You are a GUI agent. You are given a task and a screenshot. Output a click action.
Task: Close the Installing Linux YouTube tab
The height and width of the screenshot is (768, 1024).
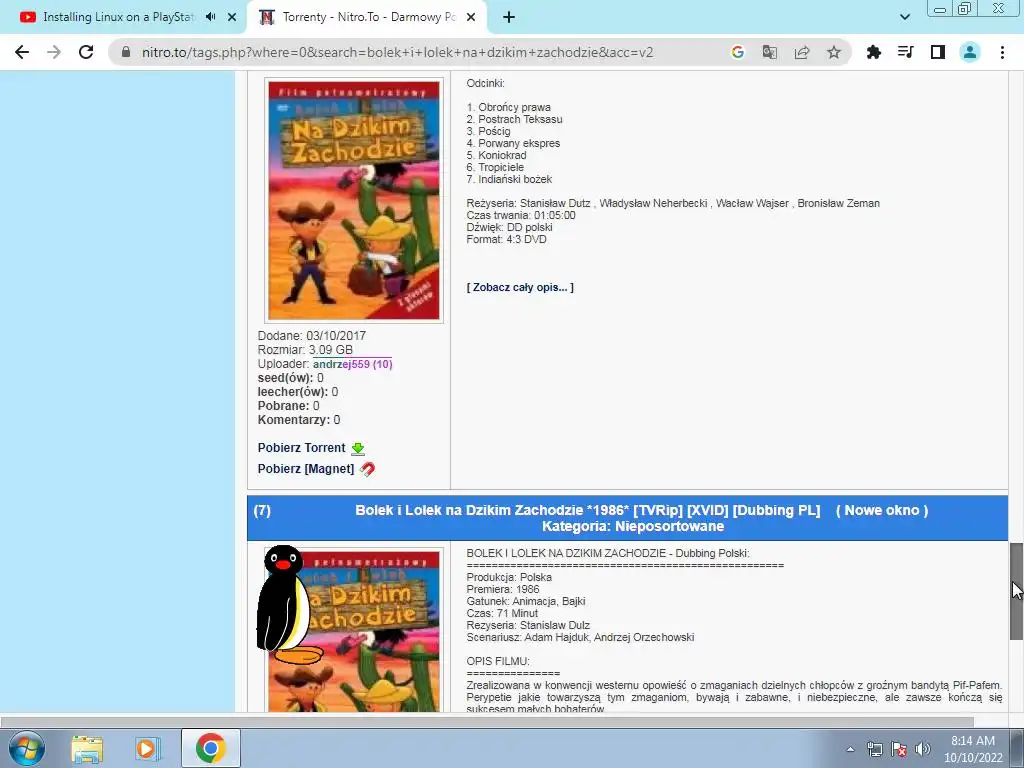point(232,17)
